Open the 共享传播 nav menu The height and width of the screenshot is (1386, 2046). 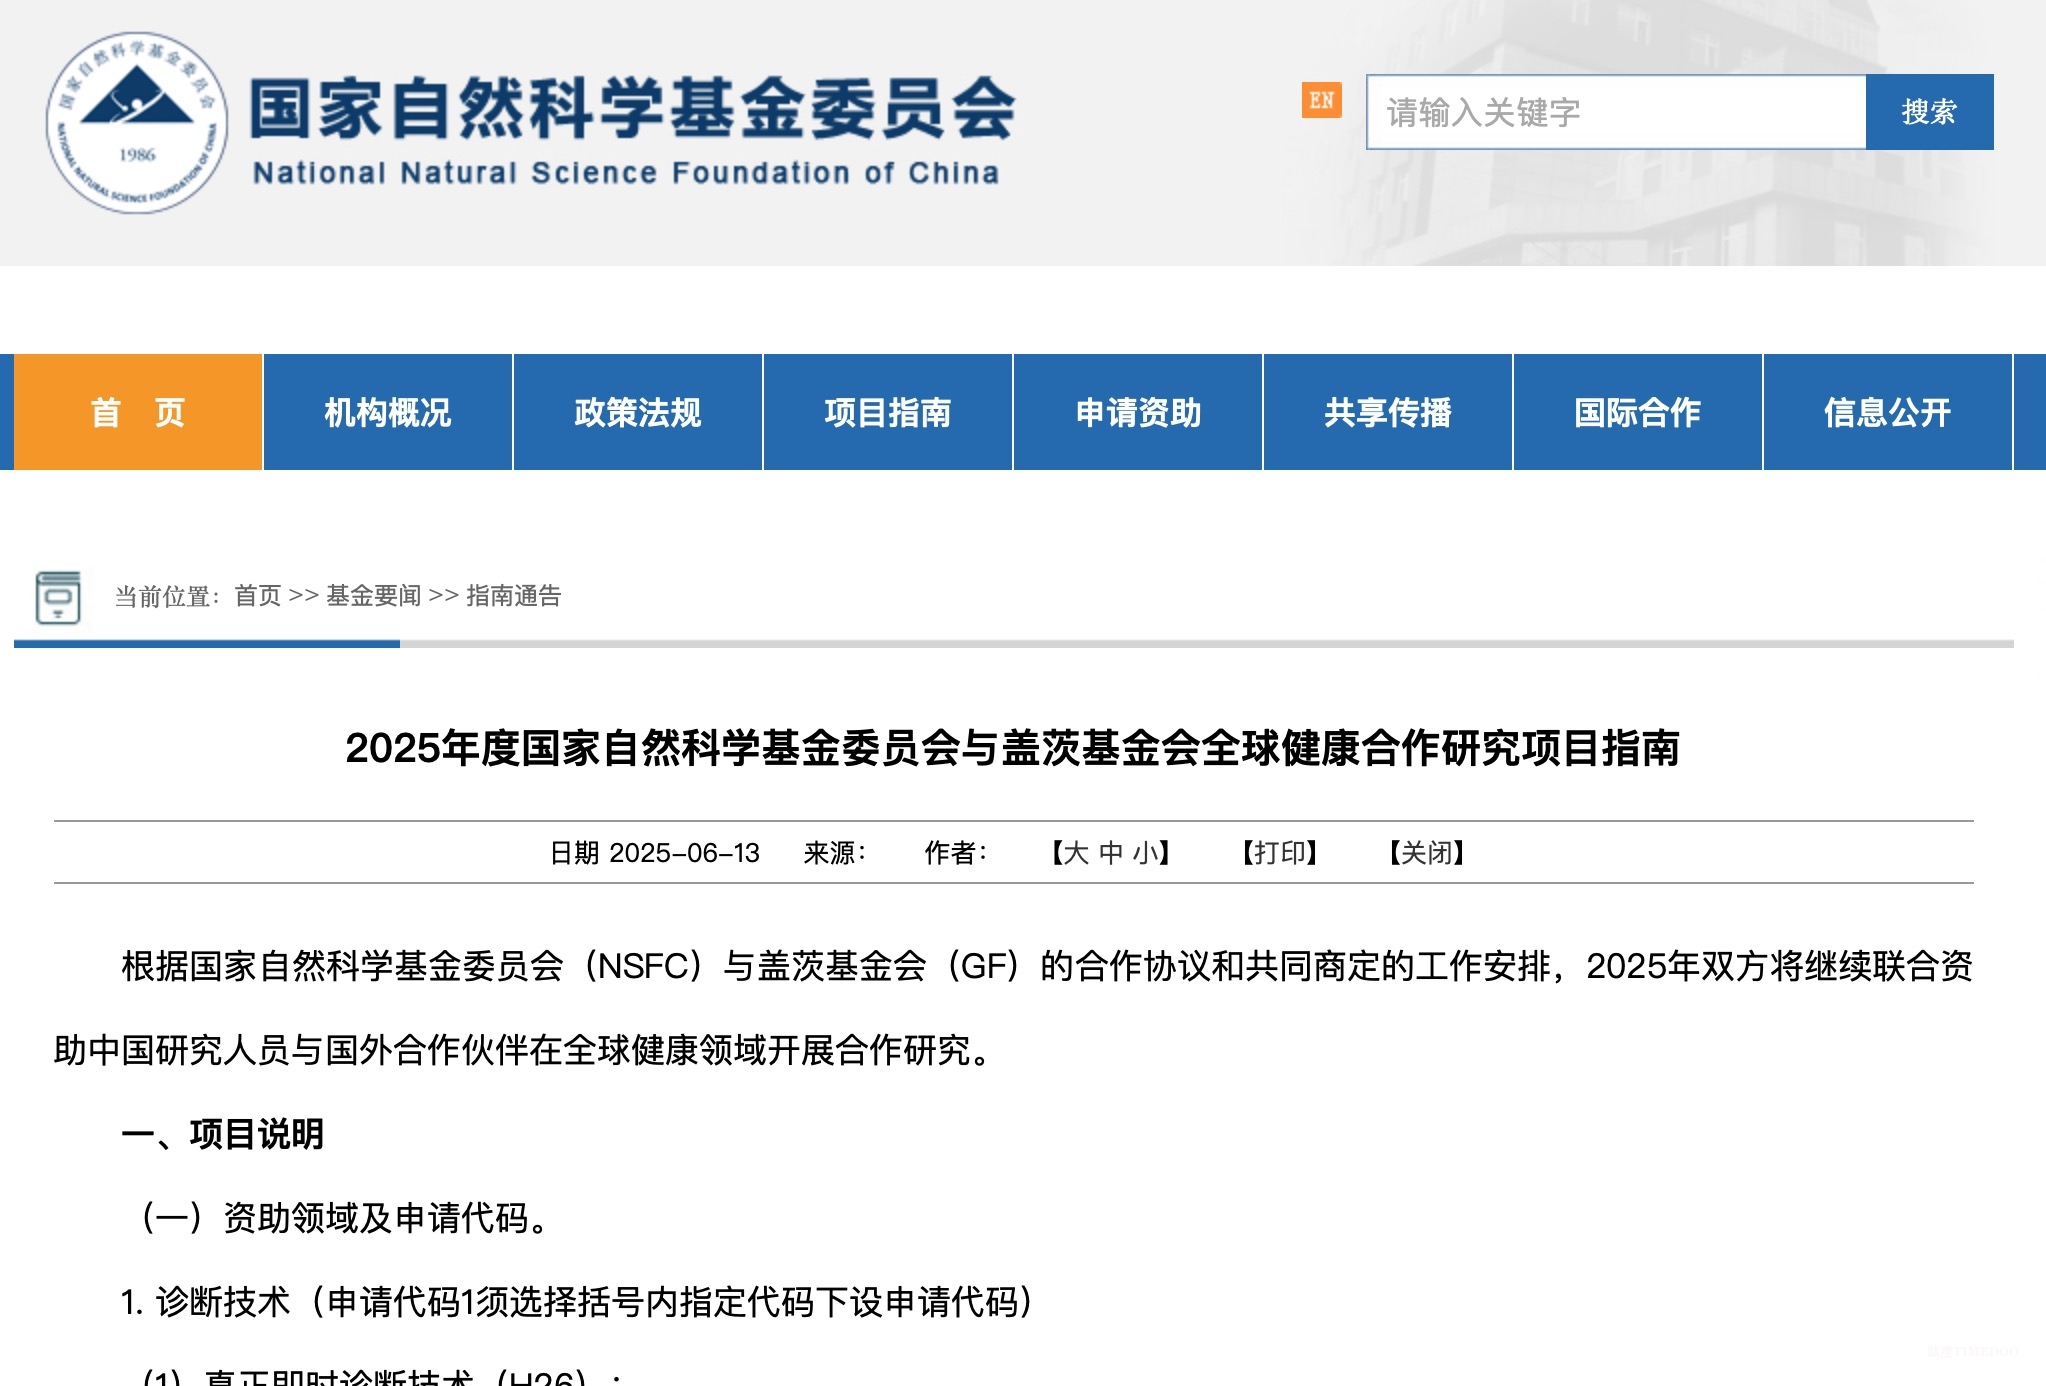pyautogui.click(x=1388, y=412)
